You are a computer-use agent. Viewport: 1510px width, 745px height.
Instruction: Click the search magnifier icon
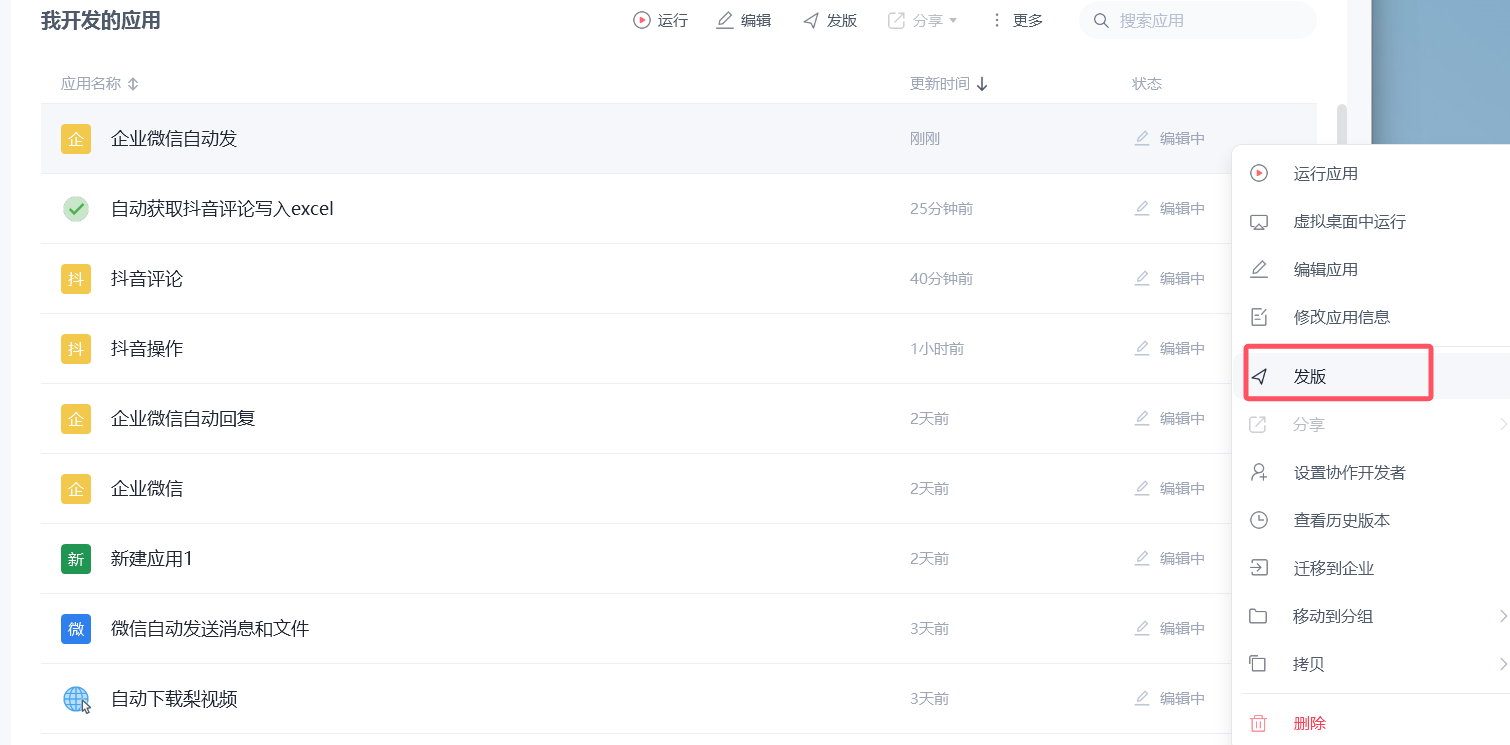click(1101, 20)
